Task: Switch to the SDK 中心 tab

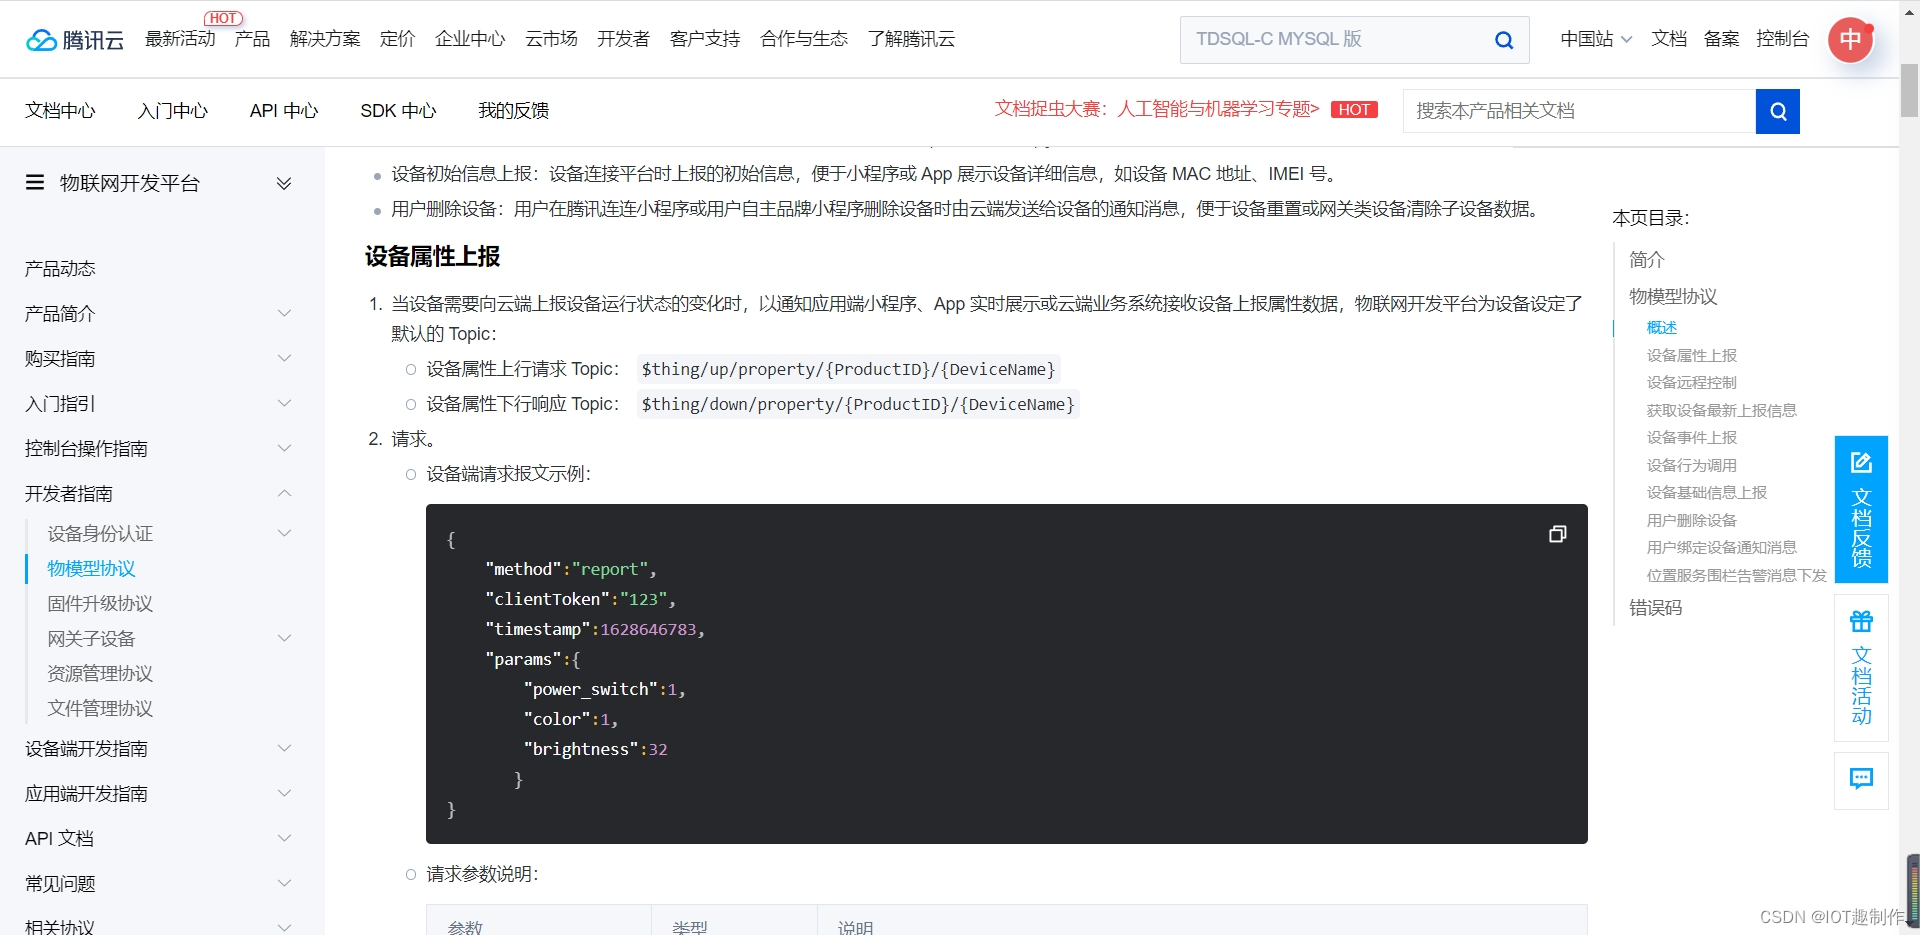Action: pos(398,111)
